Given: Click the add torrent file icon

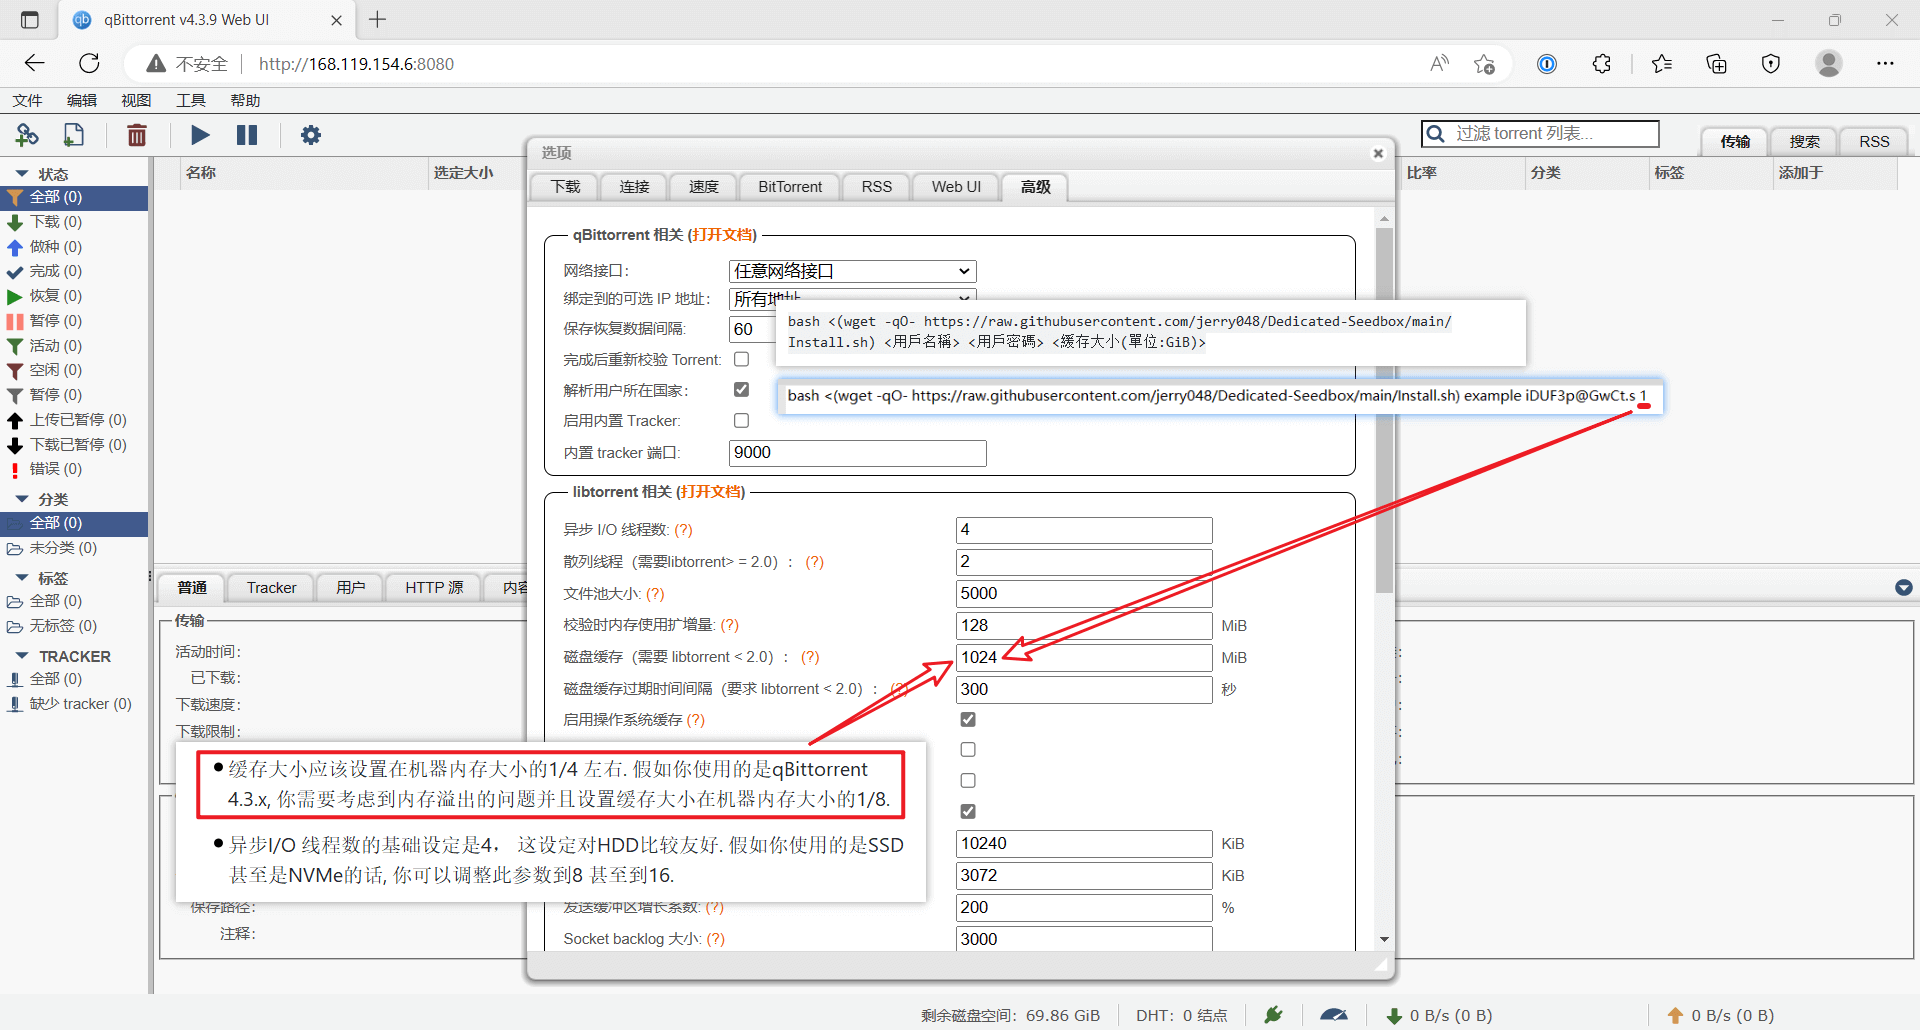Looking at the screenshot, I should 74,135.
